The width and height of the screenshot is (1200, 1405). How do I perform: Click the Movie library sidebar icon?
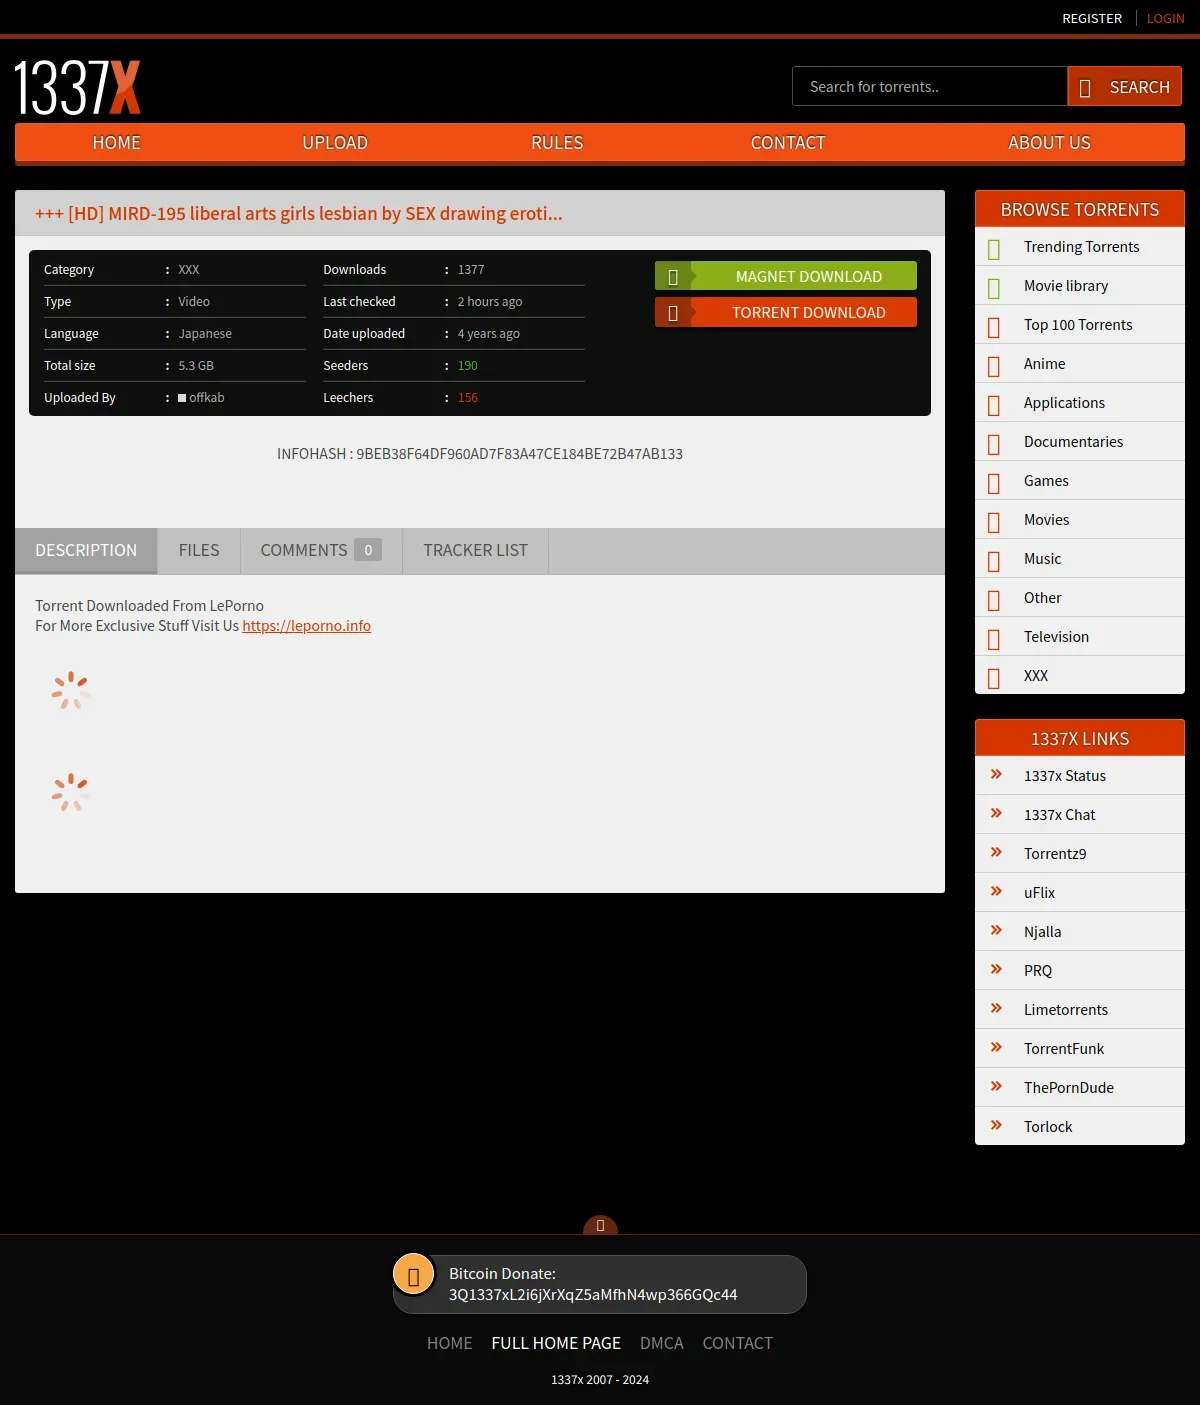pyautogui.click(x=994, y=288)
